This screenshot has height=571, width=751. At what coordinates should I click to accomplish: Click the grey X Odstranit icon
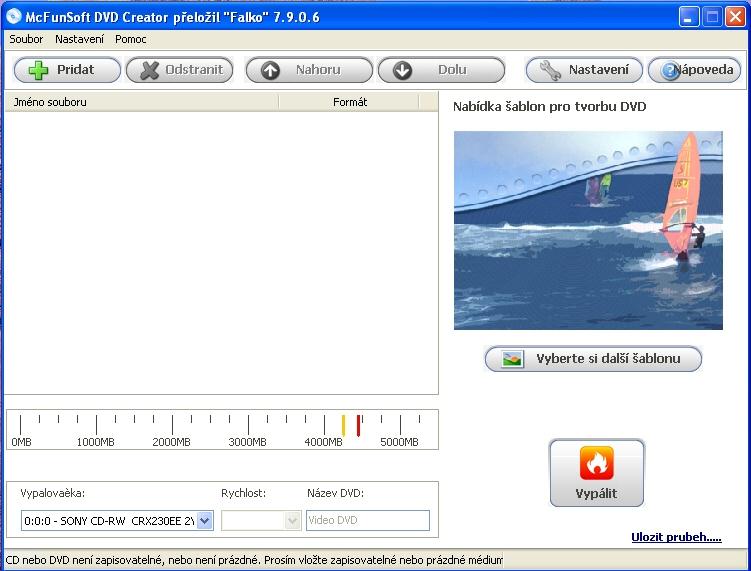(x=149, y=70)
